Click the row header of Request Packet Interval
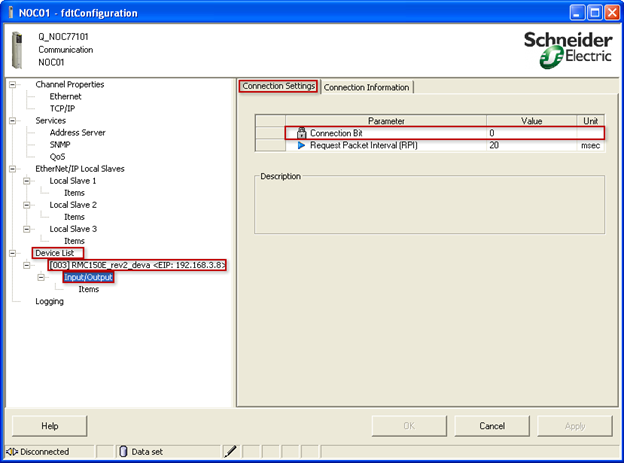This screenshot has height=463, width=624. 270,145
